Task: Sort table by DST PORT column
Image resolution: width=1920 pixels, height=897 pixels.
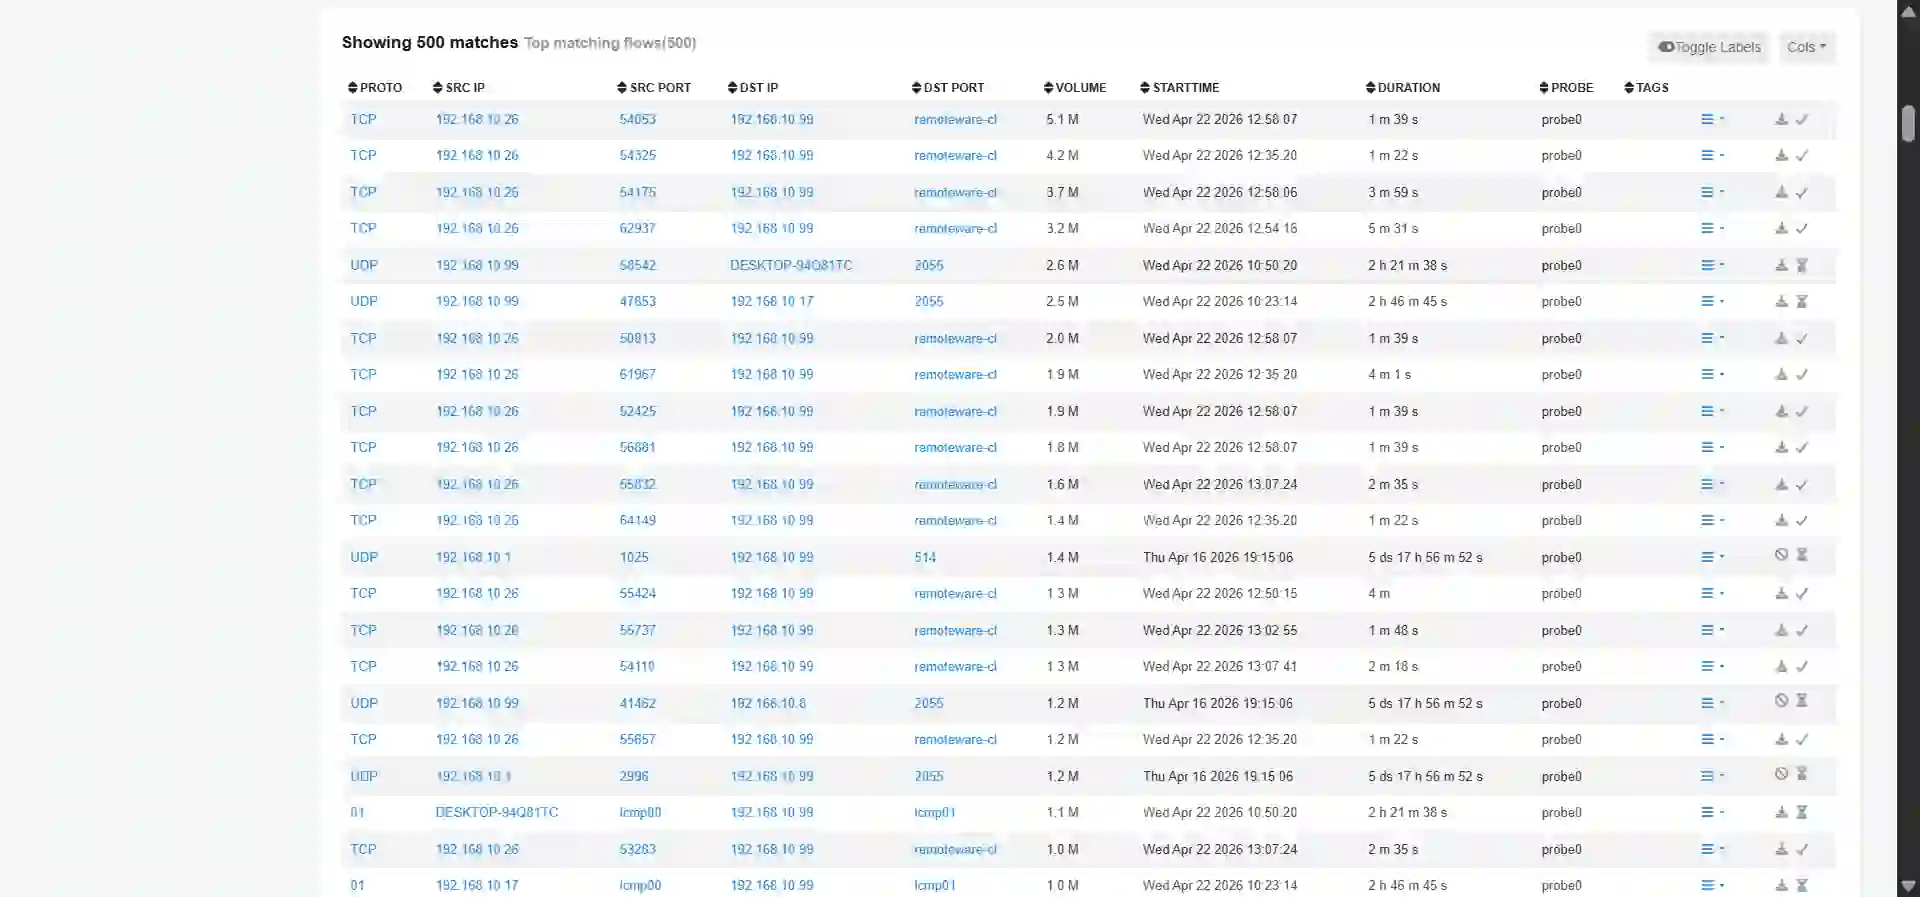Action: pyautogui.click(x=948, y=88)
